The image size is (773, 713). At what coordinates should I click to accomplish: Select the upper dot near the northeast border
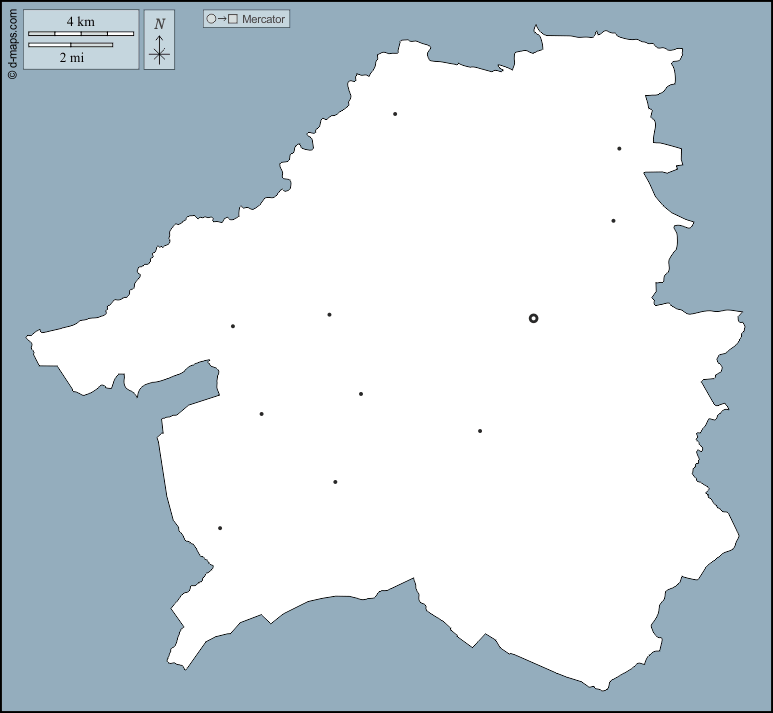(619, 149)
